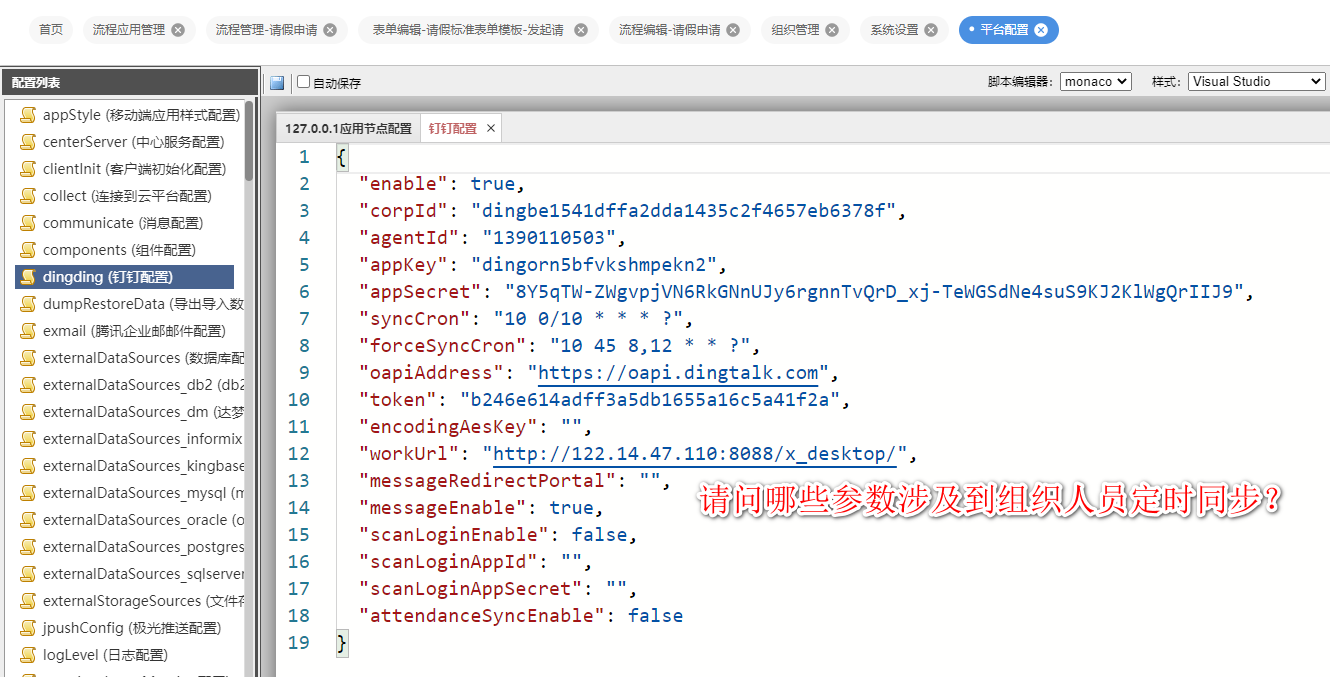Click externalDataSources_oracle scroll icon
Viewport: 1330px width, 677px height.
click(28, 520)
